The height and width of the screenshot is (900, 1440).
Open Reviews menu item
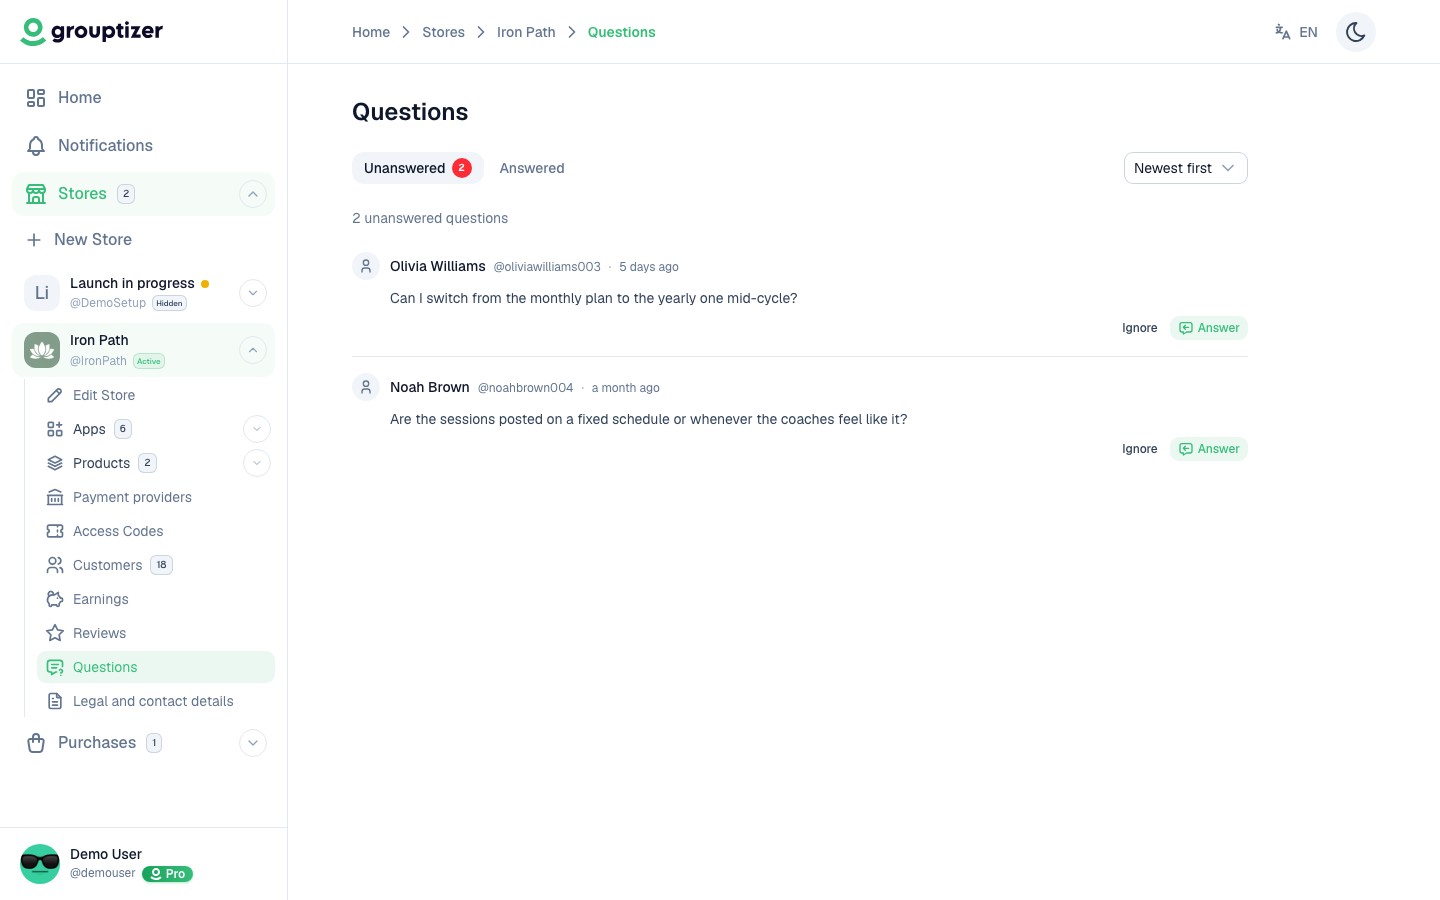point(156,633)
